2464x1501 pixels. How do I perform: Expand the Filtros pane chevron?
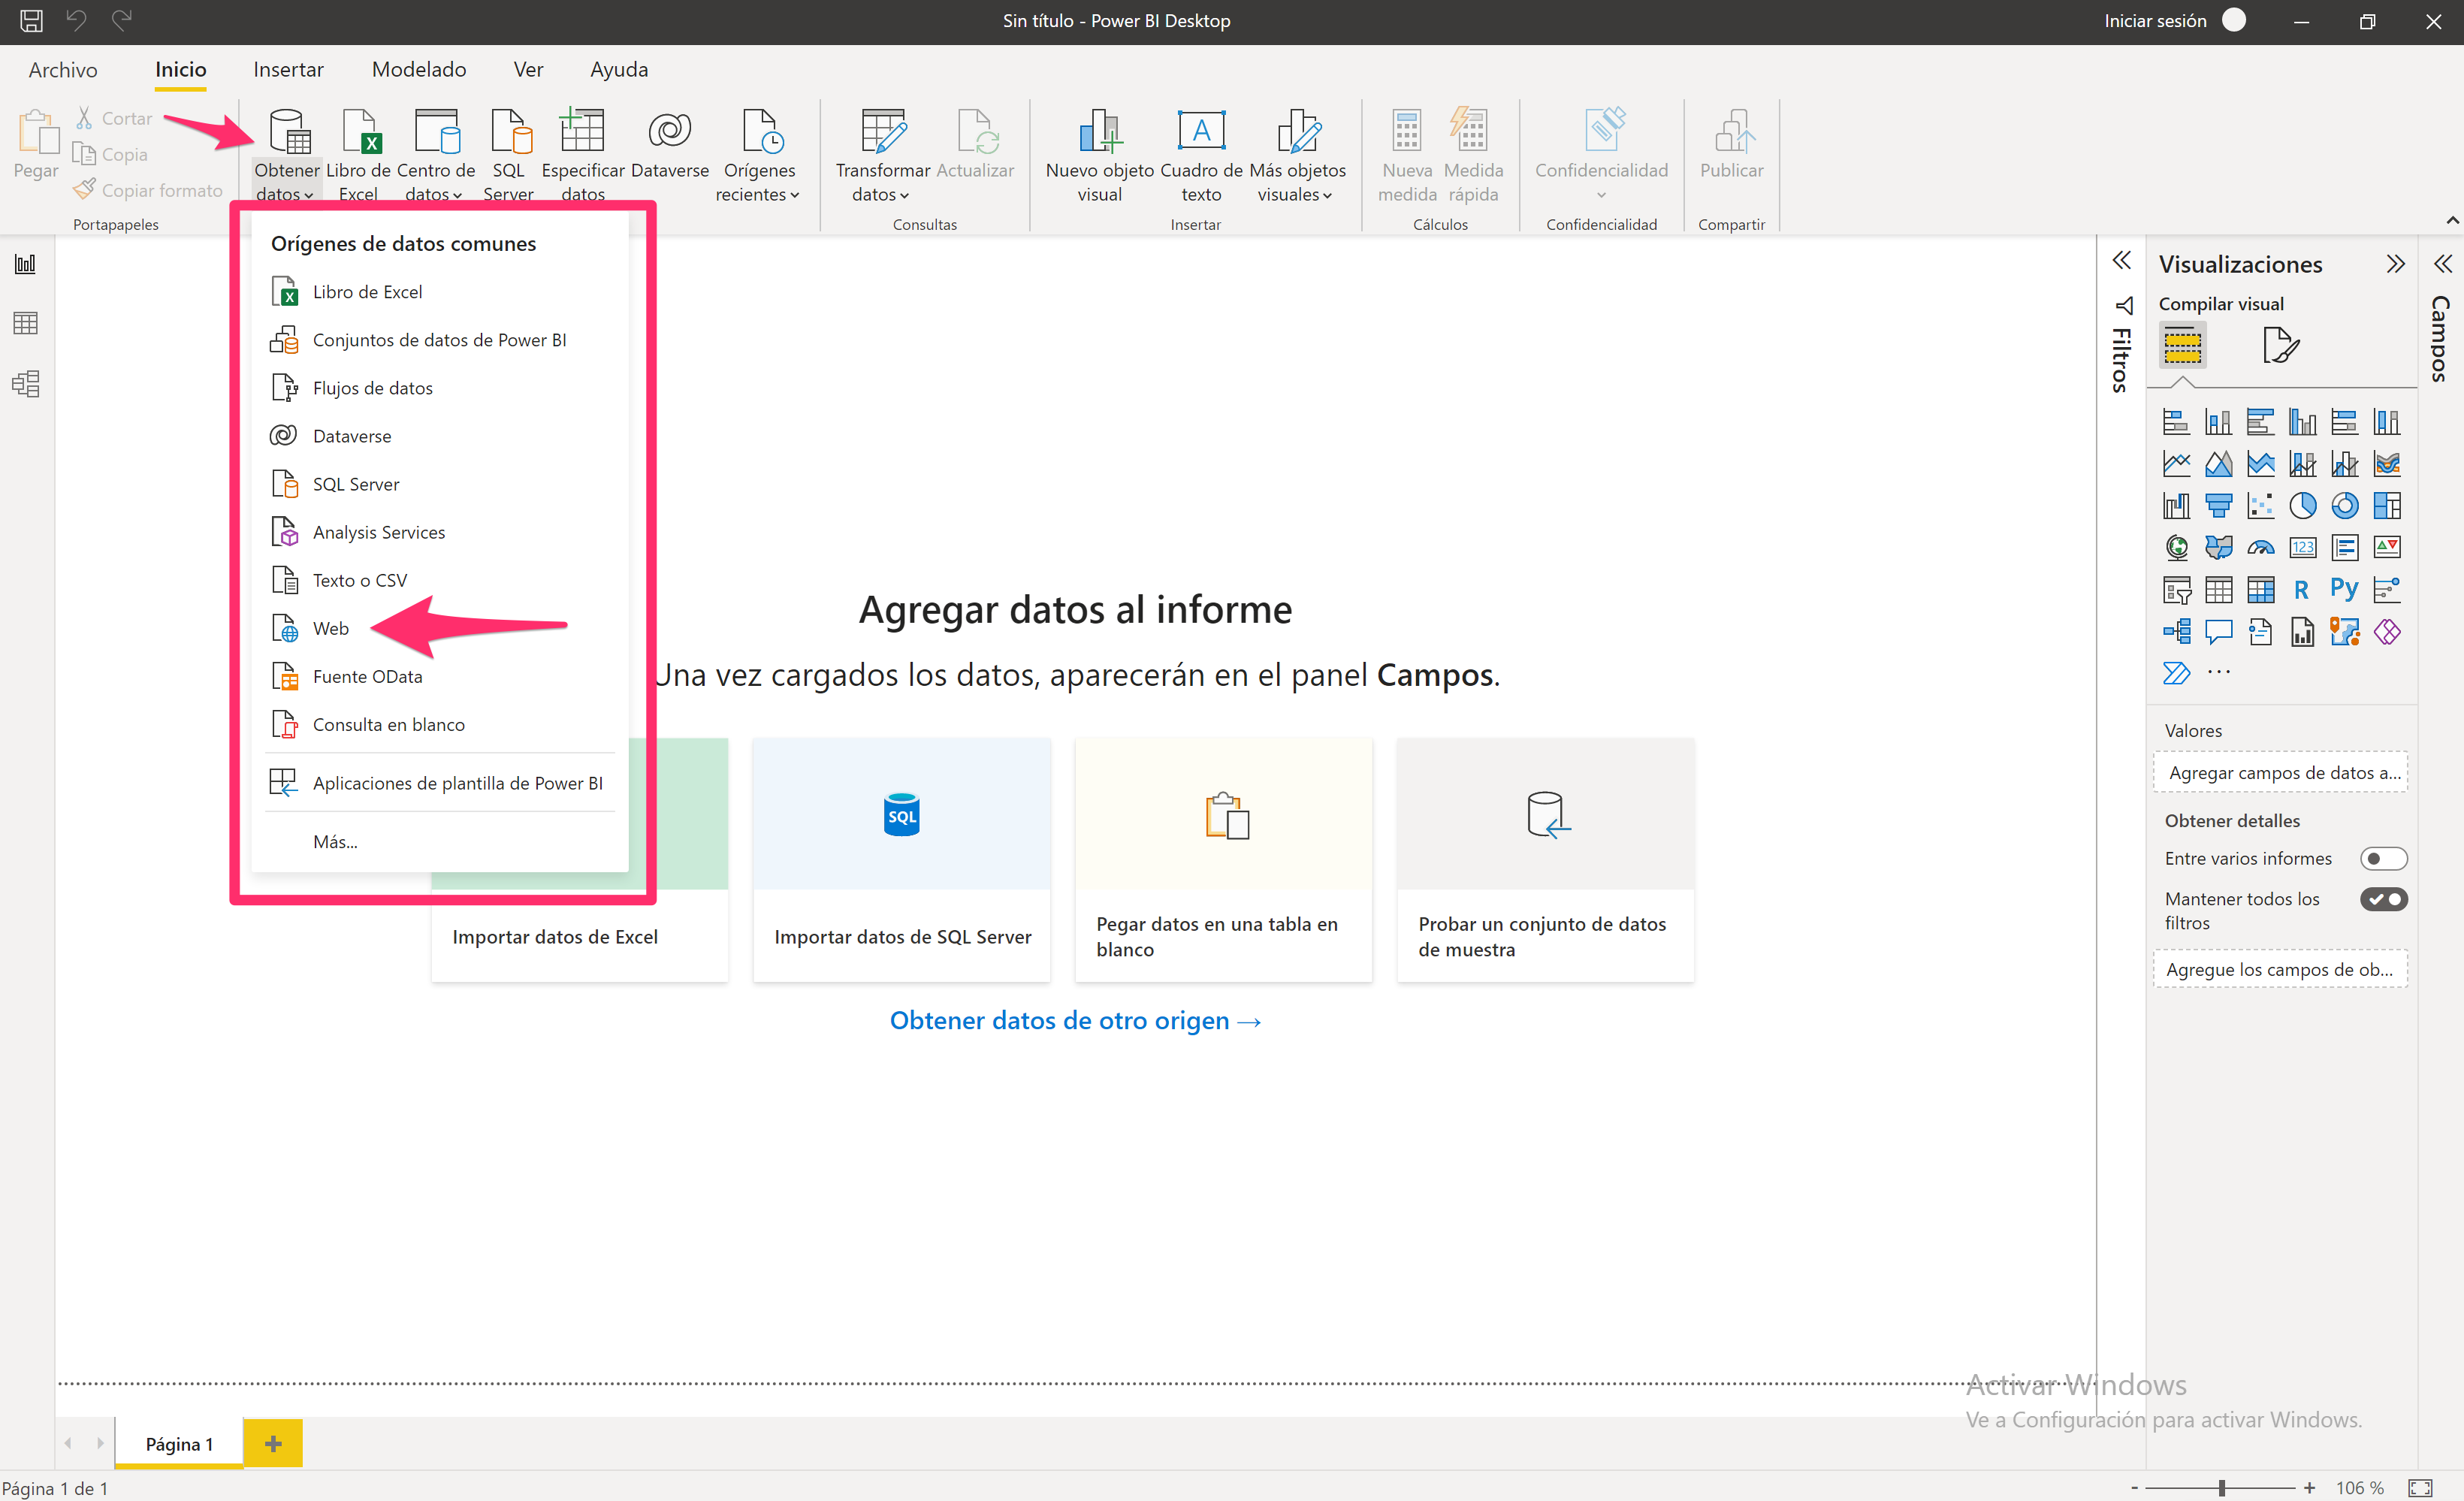(2121, 261)
